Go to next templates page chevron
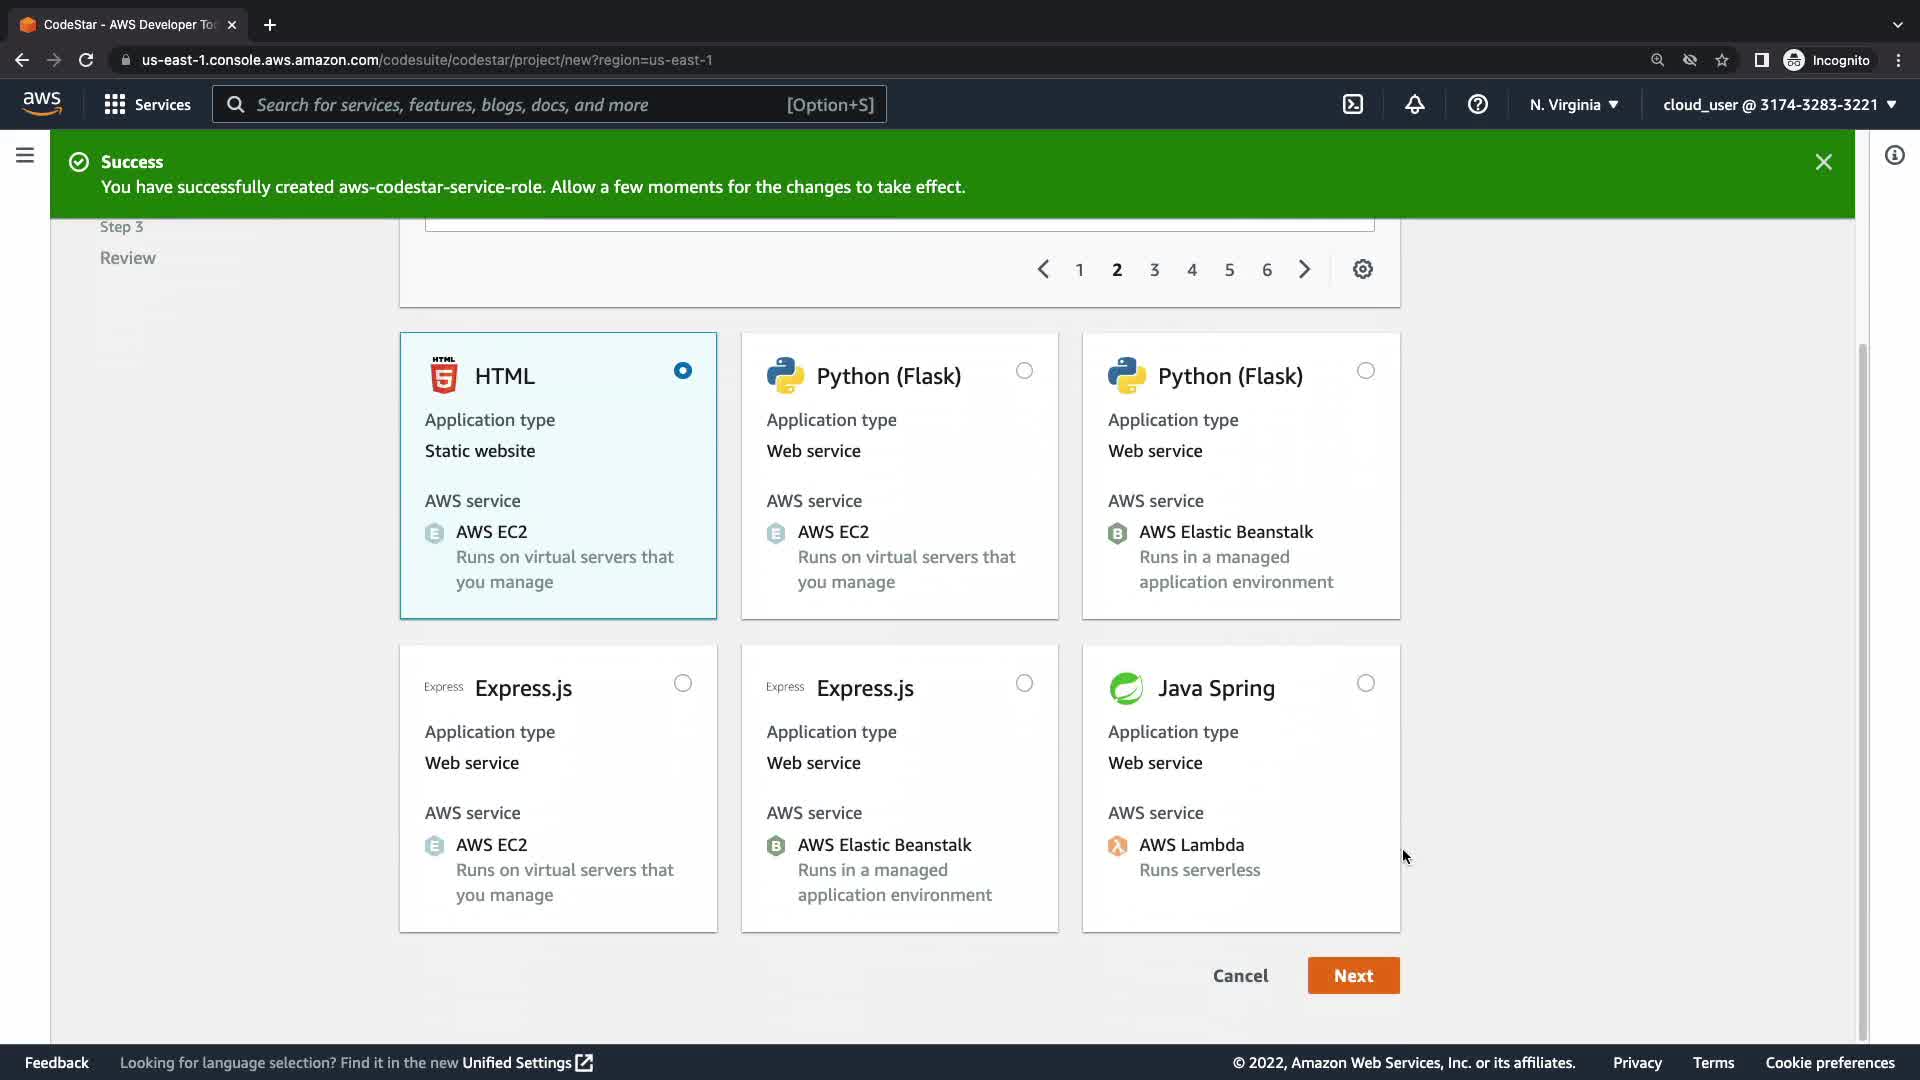Viewport: 1920px width, 1080px height. click(1304, 269)
